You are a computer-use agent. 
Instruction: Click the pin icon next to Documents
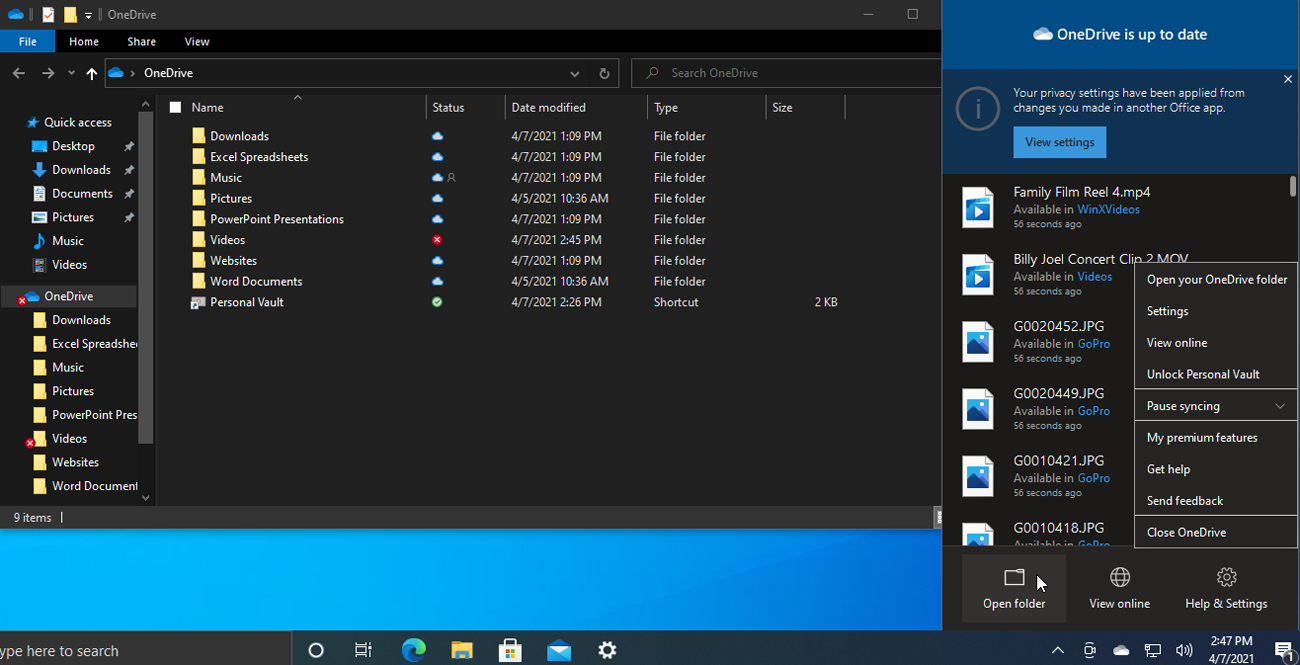[x=129, y=194]
